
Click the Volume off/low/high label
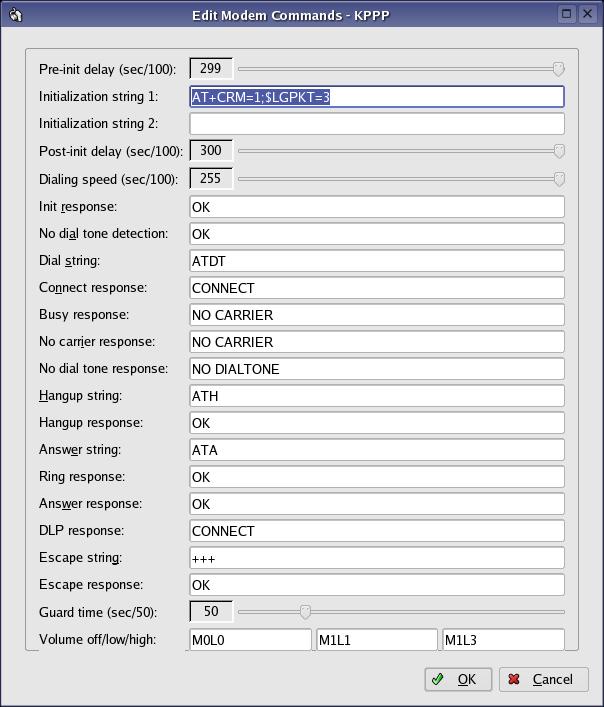point(97,639)
